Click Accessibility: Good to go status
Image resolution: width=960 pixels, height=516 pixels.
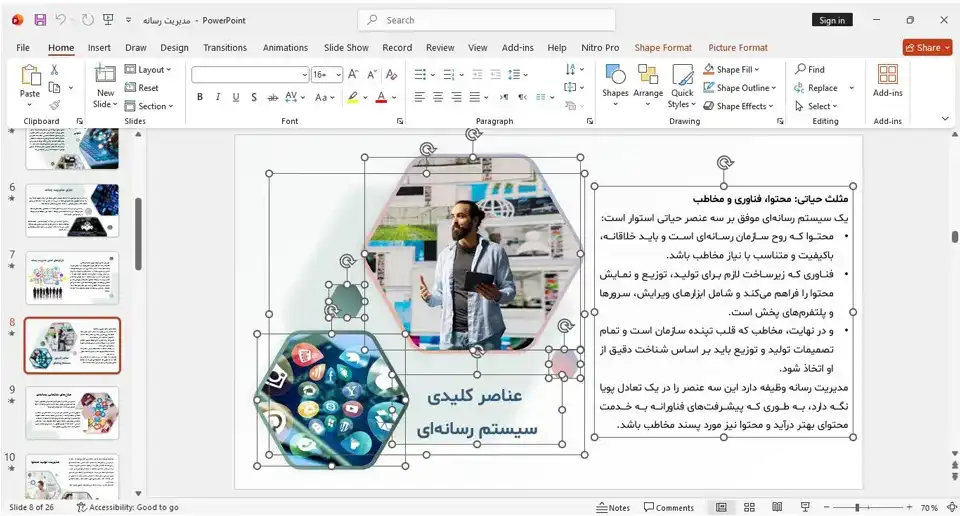pos(127,507)
